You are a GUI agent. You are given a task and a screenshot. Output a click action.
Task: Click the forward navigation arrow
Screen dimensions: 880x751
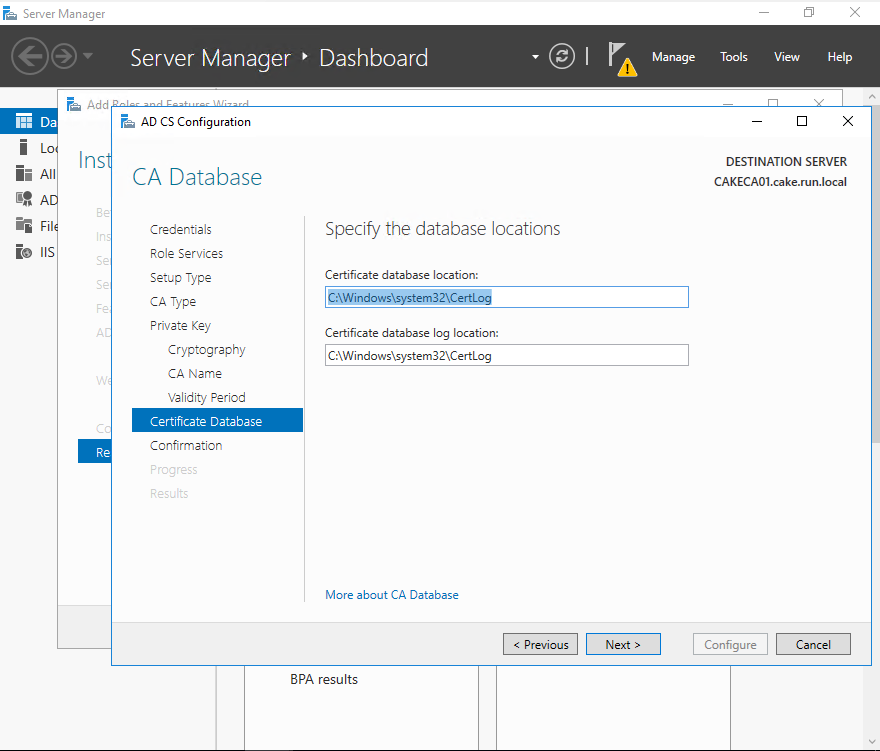coord(64,56)
